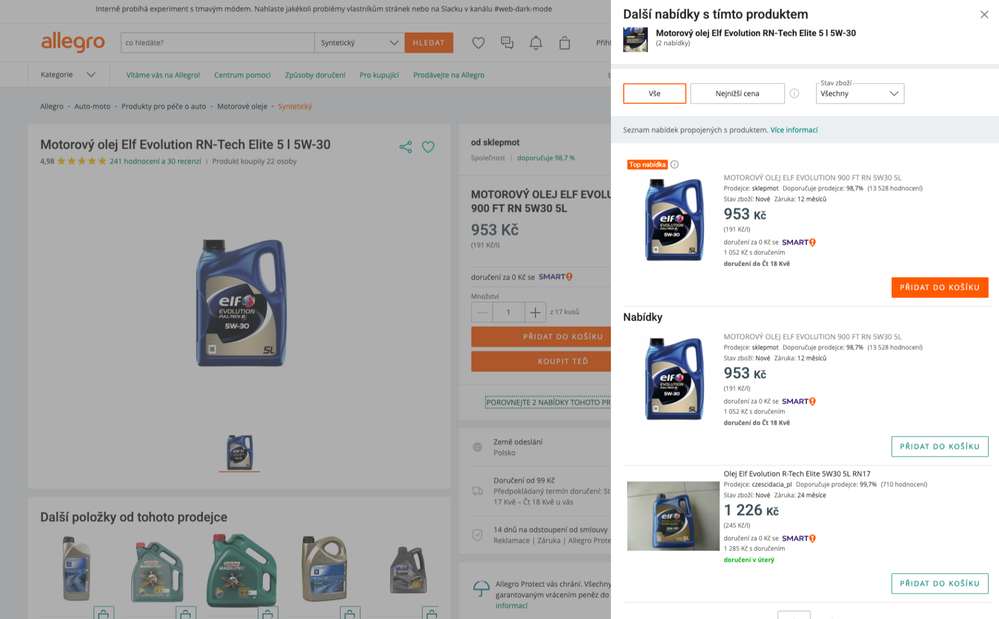The width and height of the screenshot is (999, 619).
Task: Switch to the Nejnižší cena filter
Action: (x=737, y=94)
